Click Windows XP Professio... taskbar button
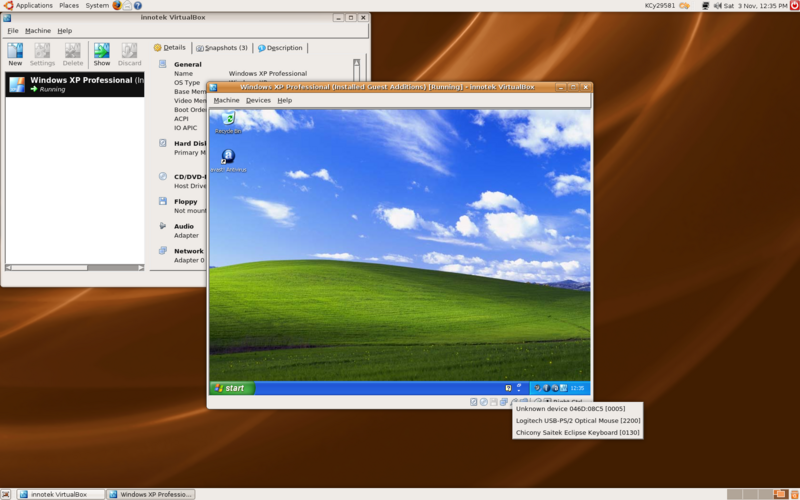800x500 pixels. pyautogui.click(x=151, y=494)
